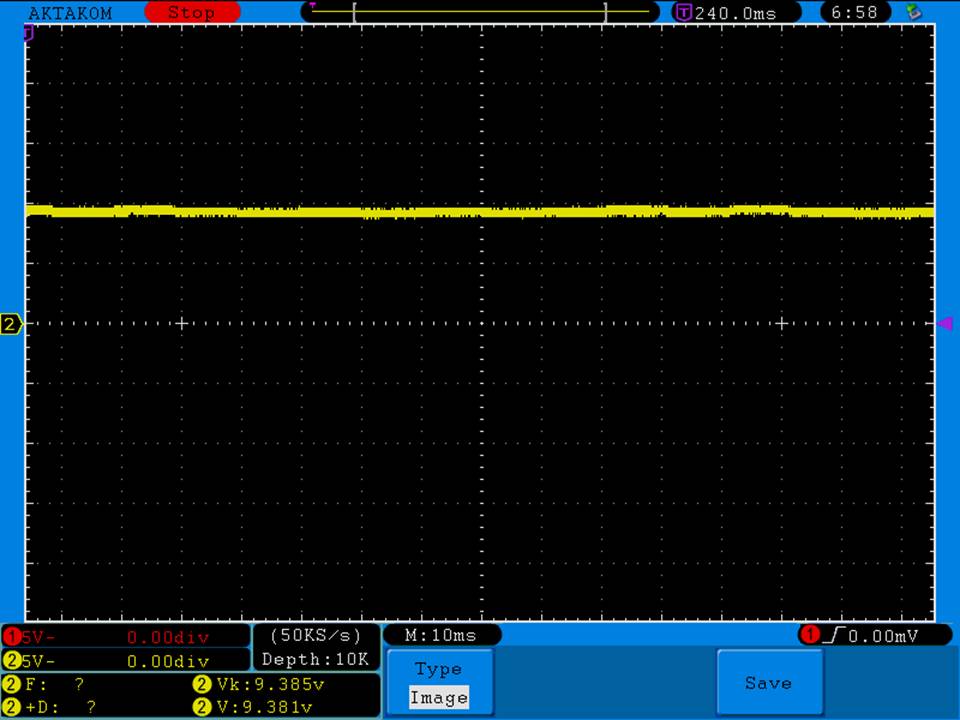Open the Type Image selector
The image size is (960, 720).
[439, 684]
